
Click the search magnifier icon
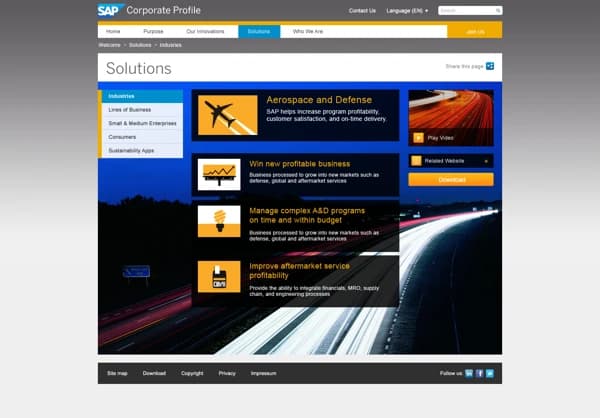[x=498, y=11]
